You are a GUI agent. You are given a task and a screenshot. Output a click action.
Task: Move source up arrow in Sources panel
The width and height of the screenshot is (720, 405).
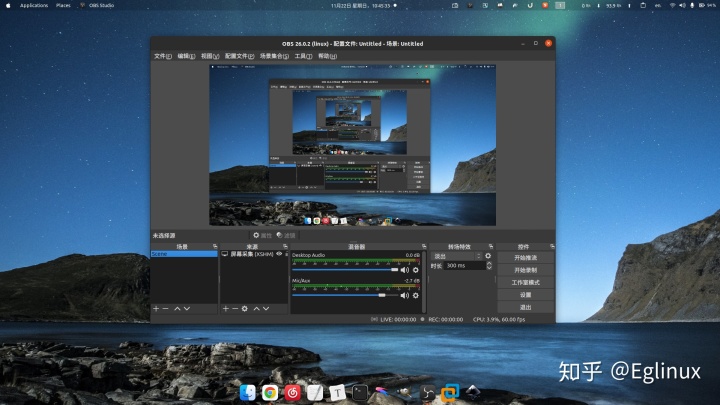256,309
